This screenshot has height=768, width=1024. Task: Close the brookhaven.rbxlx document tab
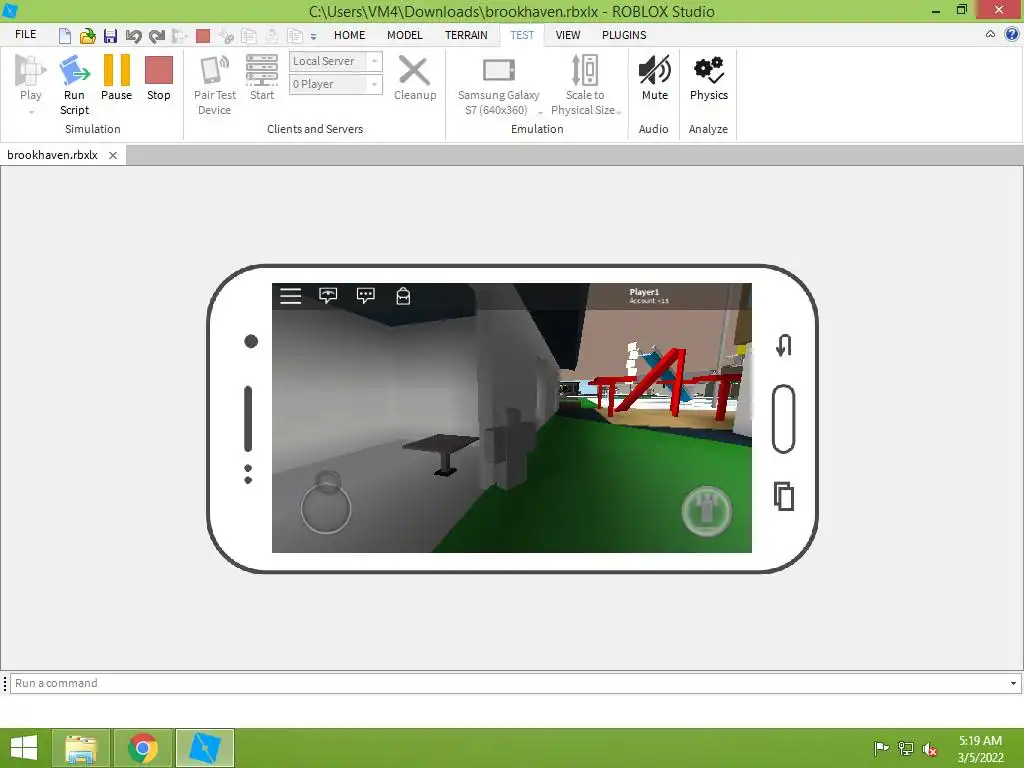(113, 155)
